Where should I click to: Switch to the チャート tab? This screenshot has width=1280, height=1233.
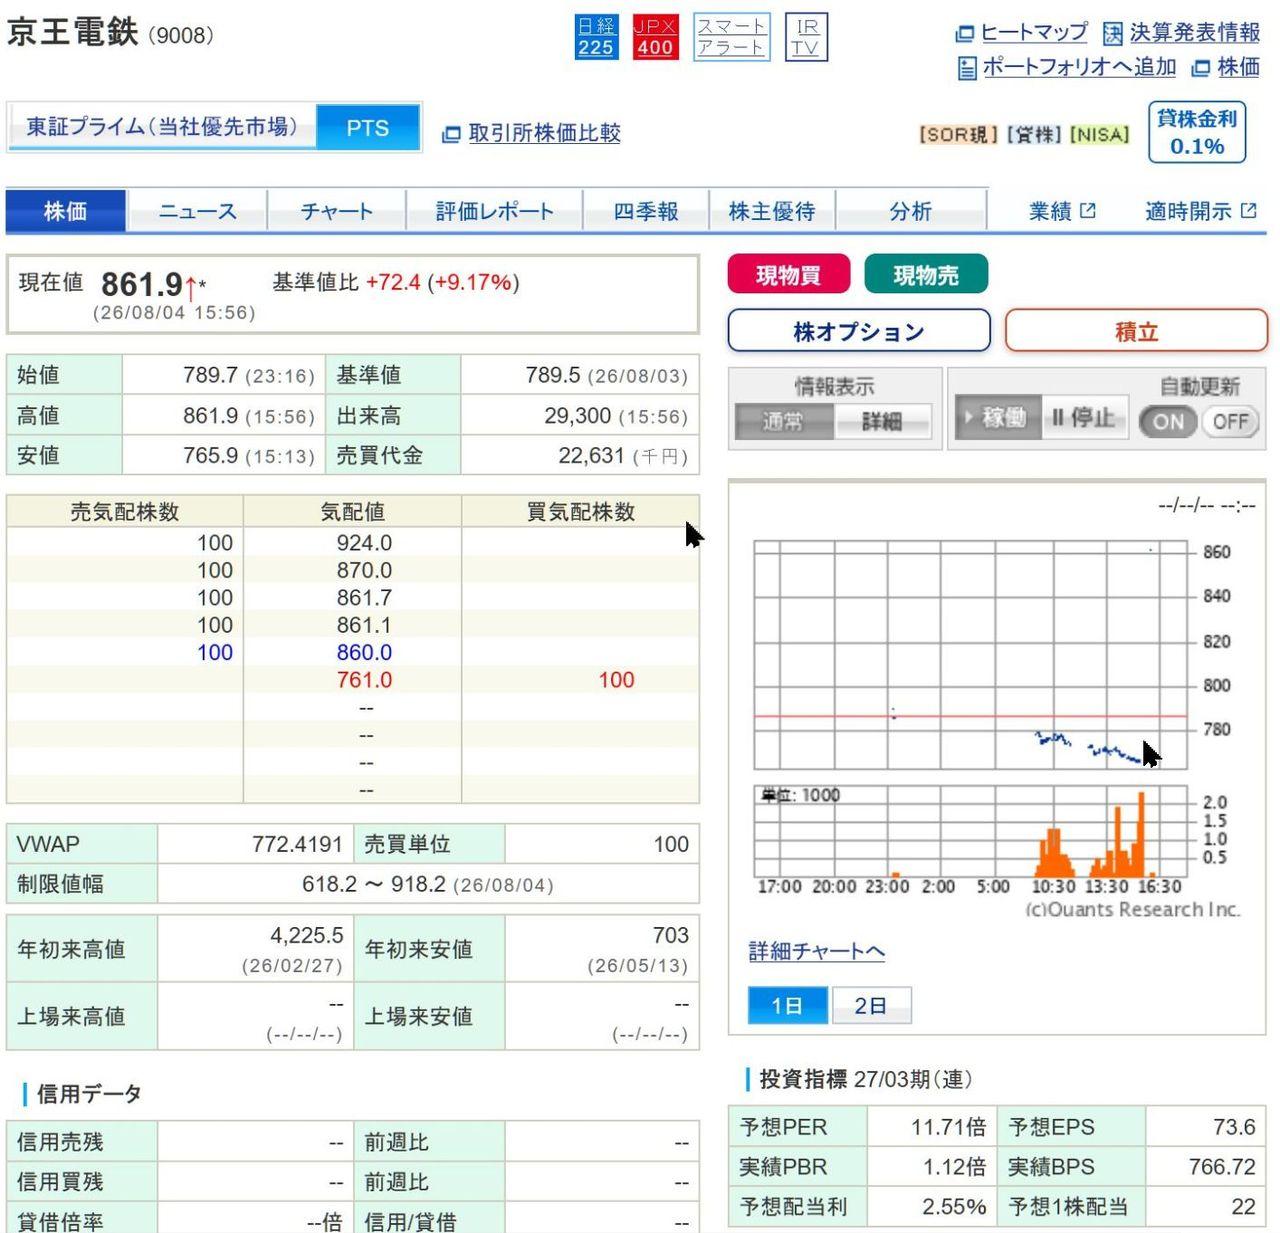[336, 211]
